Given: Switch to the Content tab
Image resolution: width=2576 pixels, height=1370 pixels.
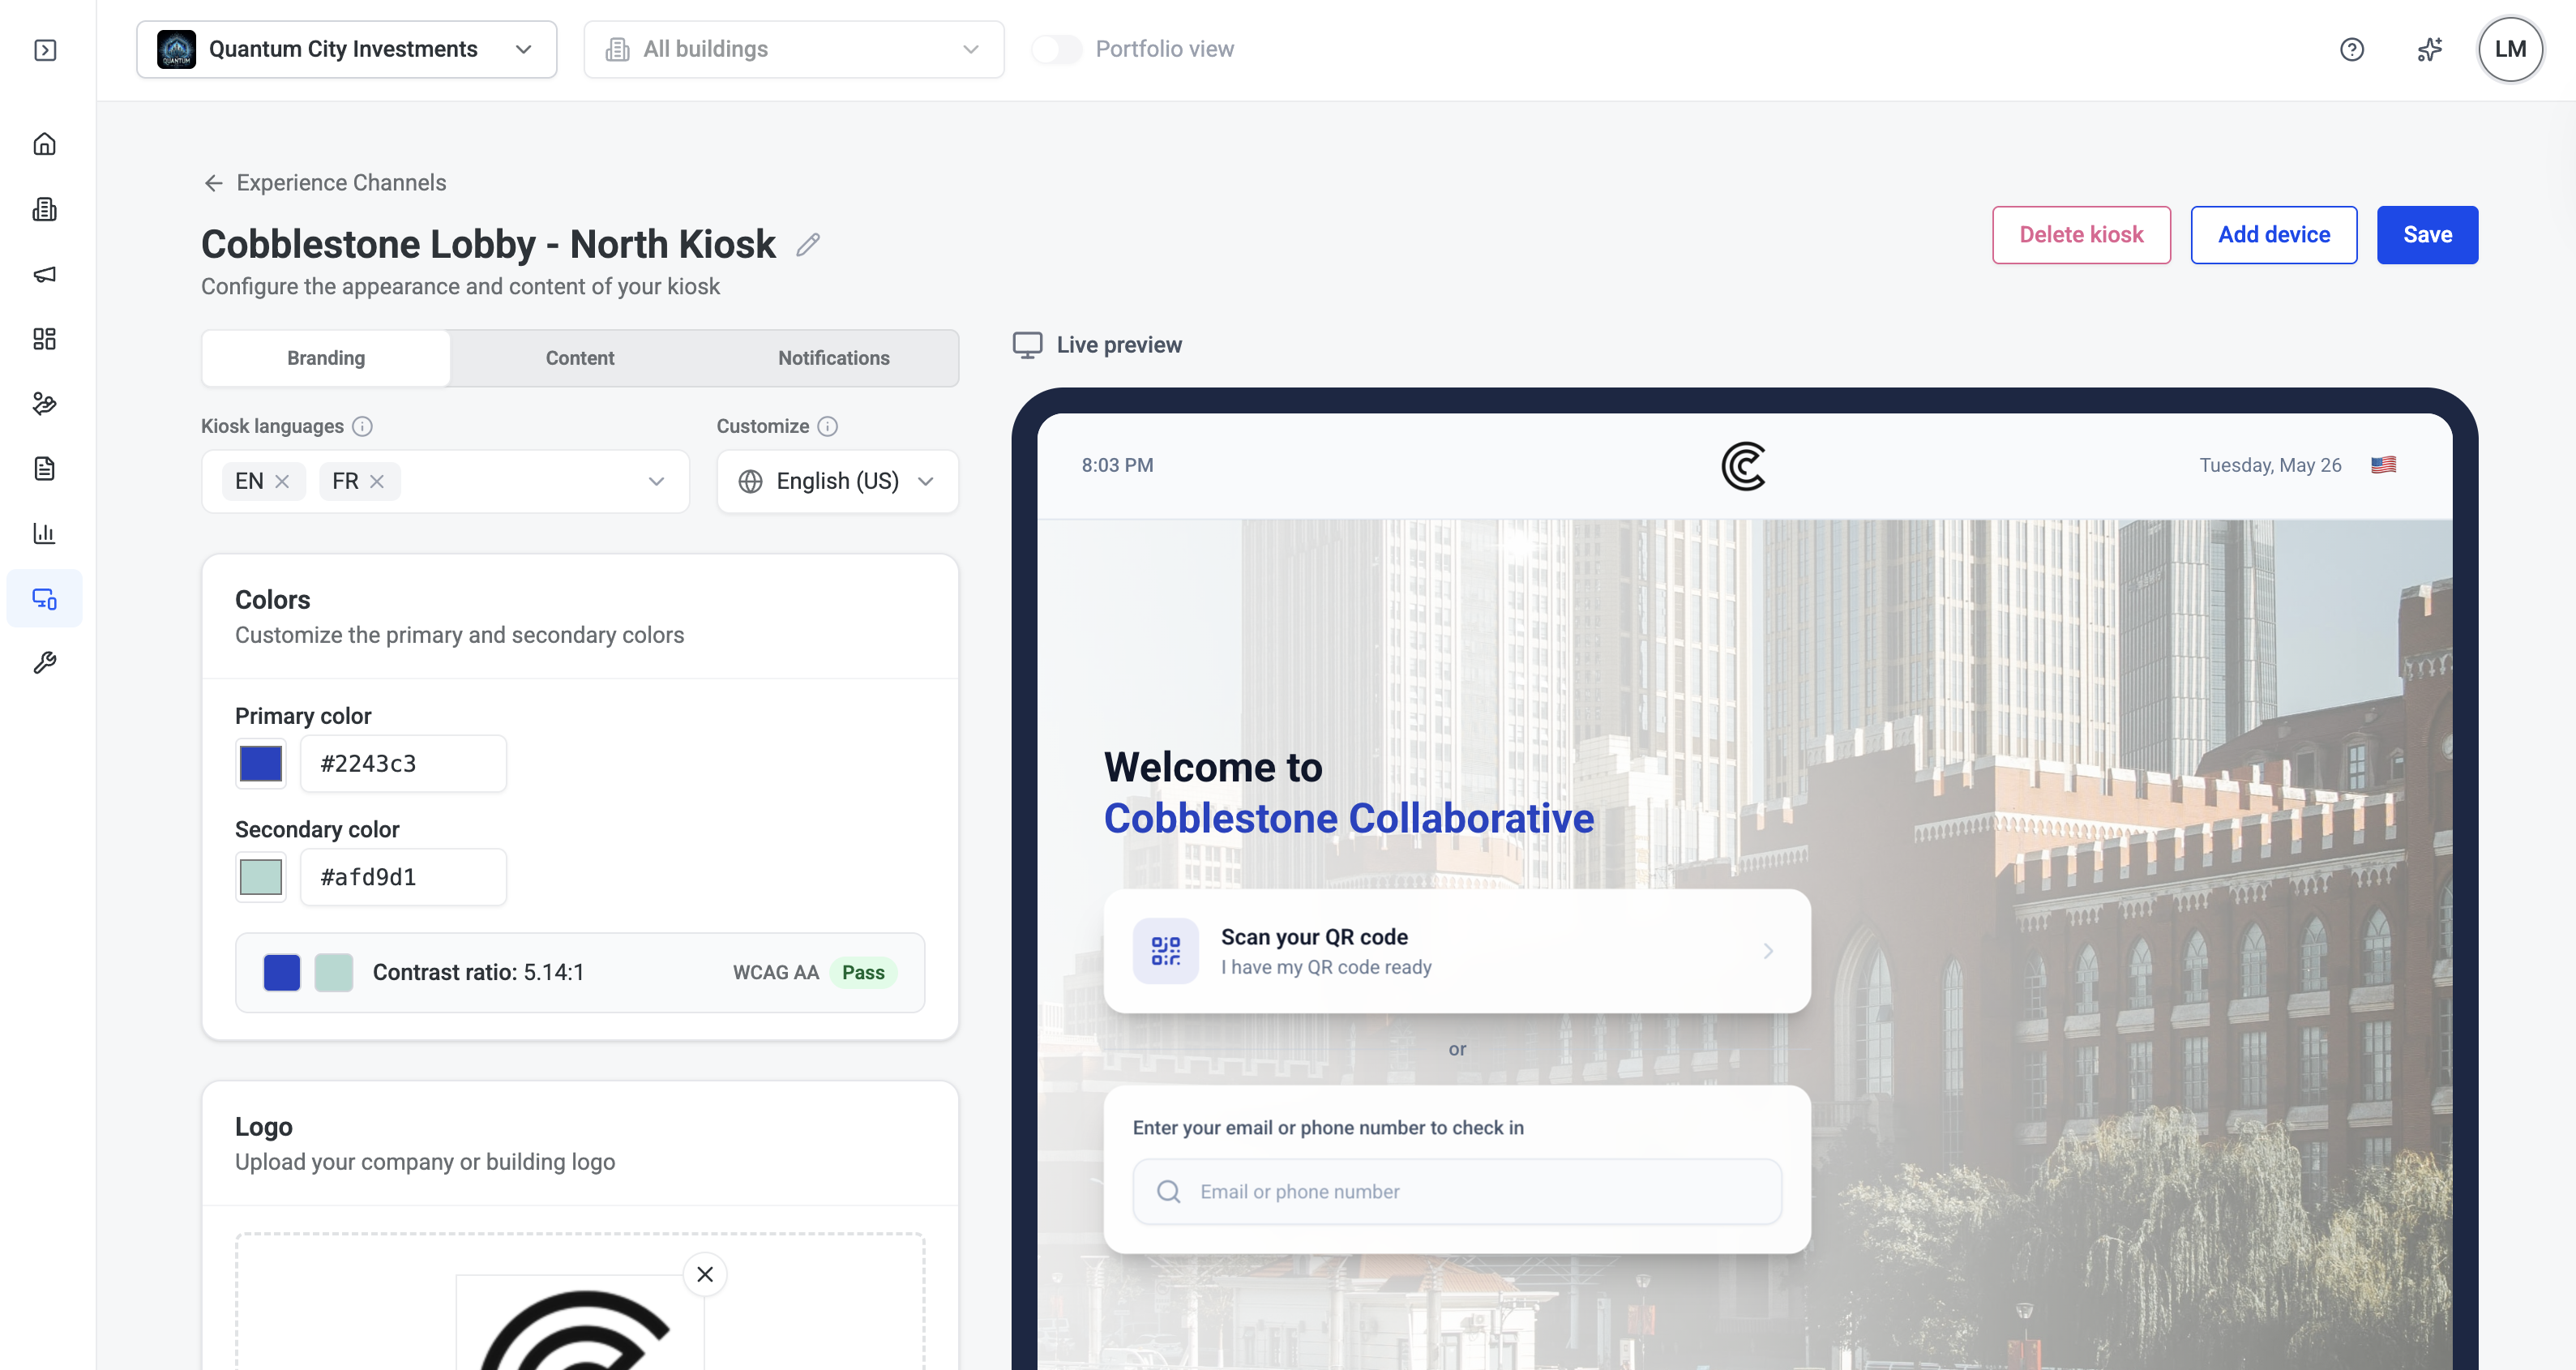Looking at the screenshot, I should pyautogui.click(x=580, y=358).
